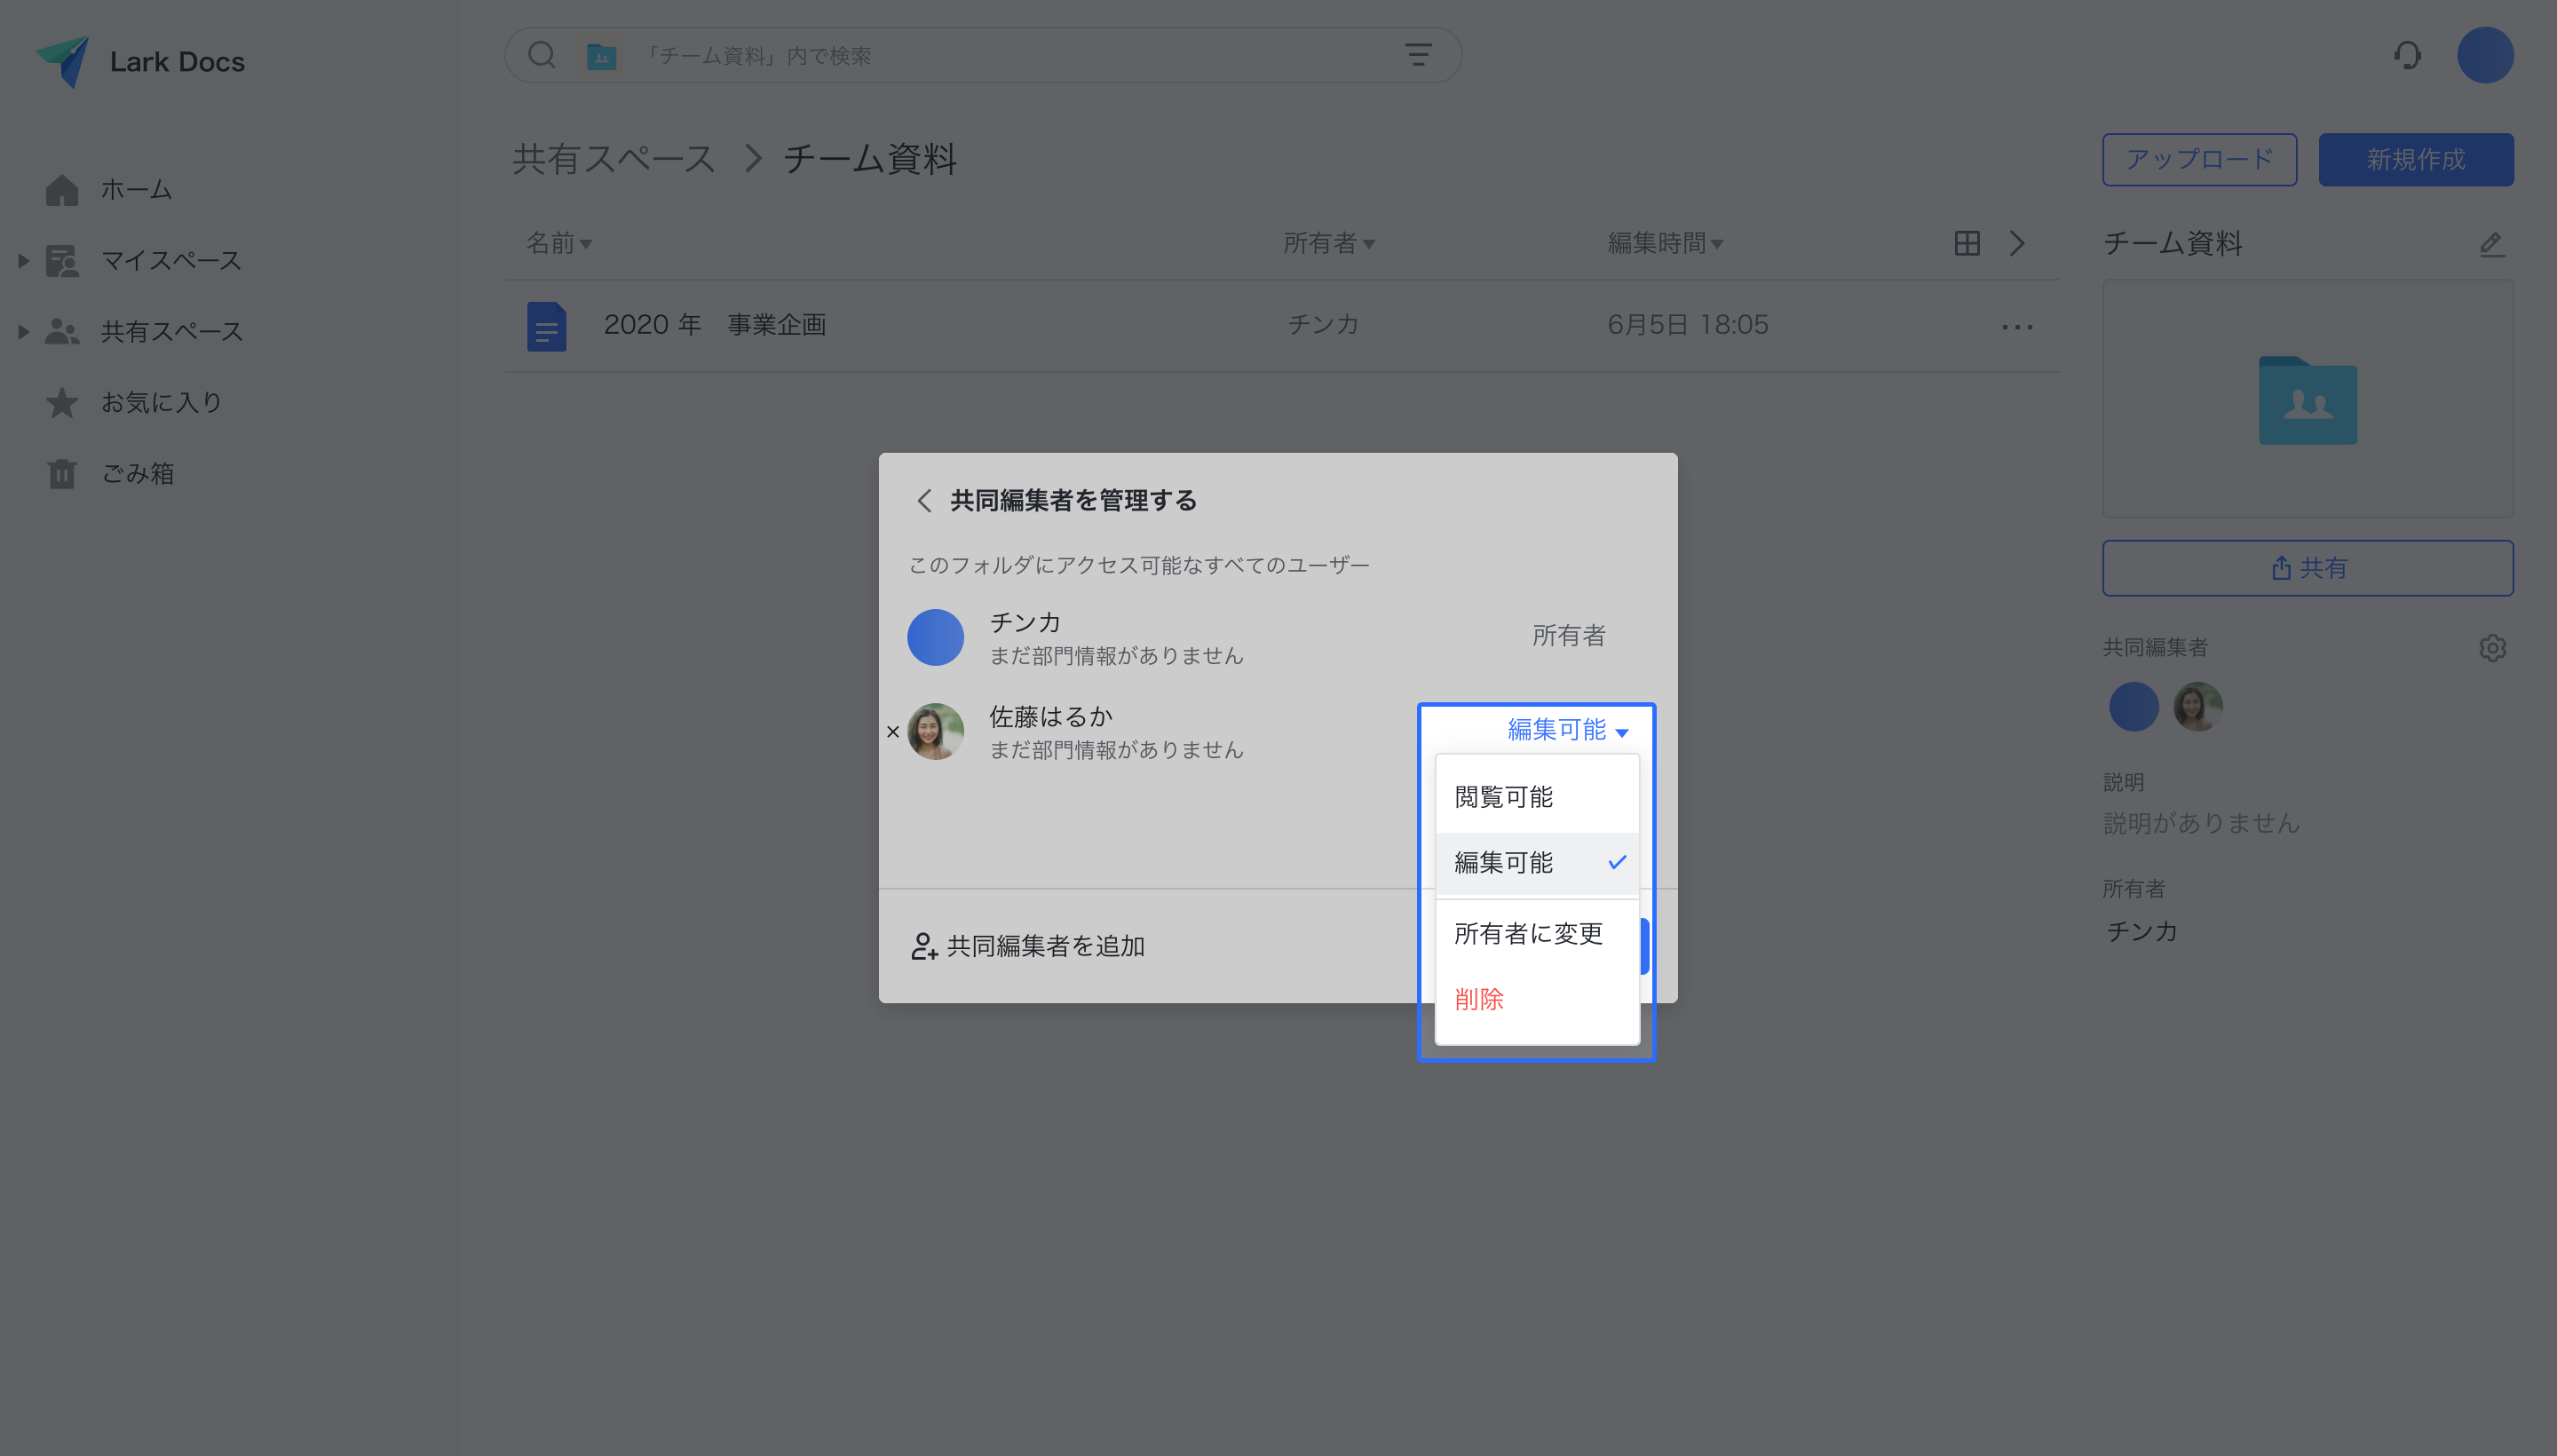This screenshot has height=1456, width=2557.
Task: Click the 説明がありません description text
Action: [2201, 823]
